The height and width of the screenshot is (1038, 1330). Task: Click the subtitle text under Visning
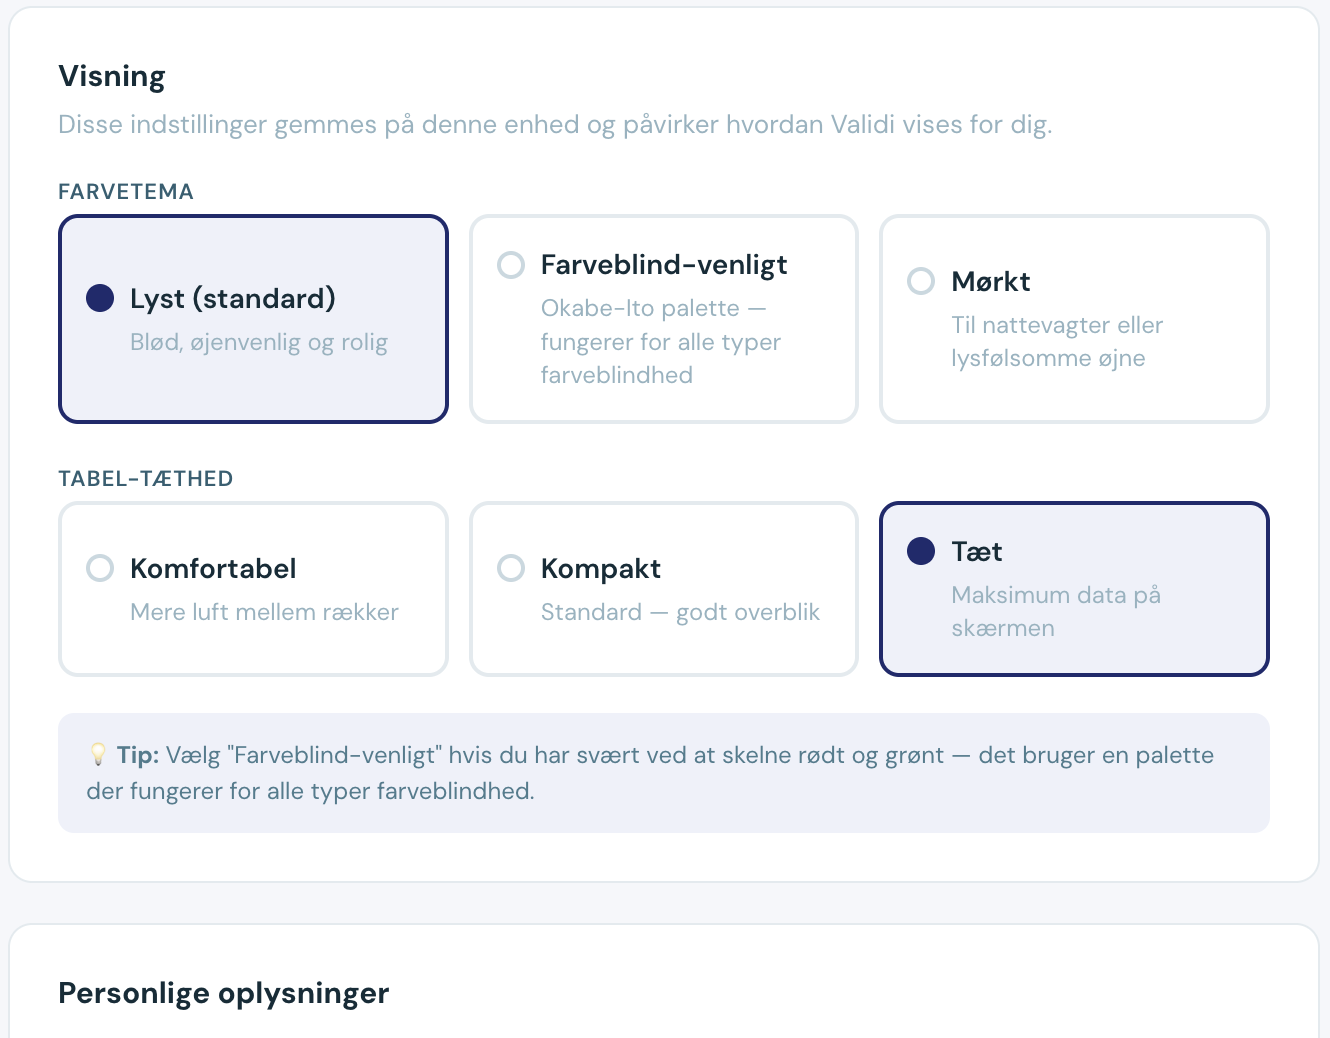point(556,124)
